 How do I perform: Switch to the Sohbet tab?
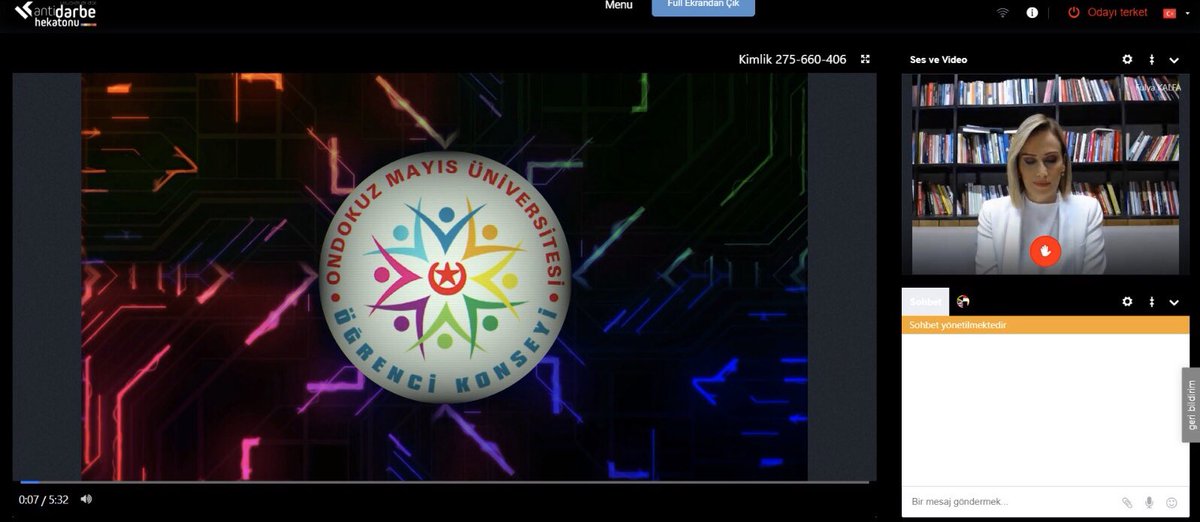pyautogui.click(x=926, y=302)
